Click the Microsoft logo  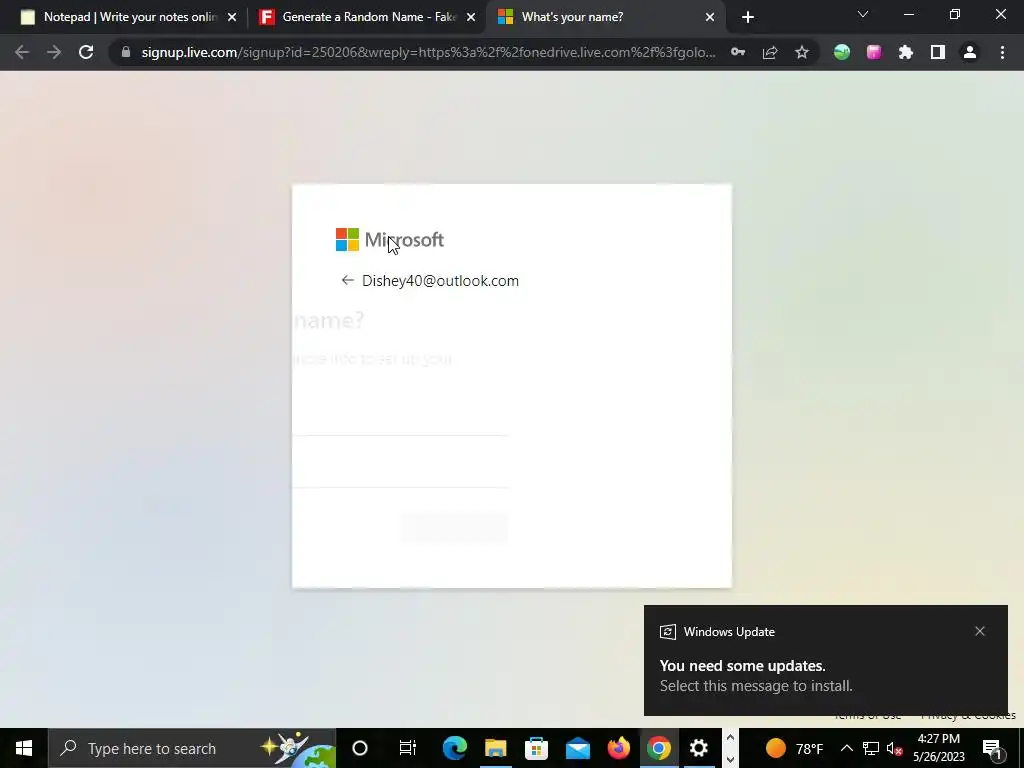tap(390, 240)
